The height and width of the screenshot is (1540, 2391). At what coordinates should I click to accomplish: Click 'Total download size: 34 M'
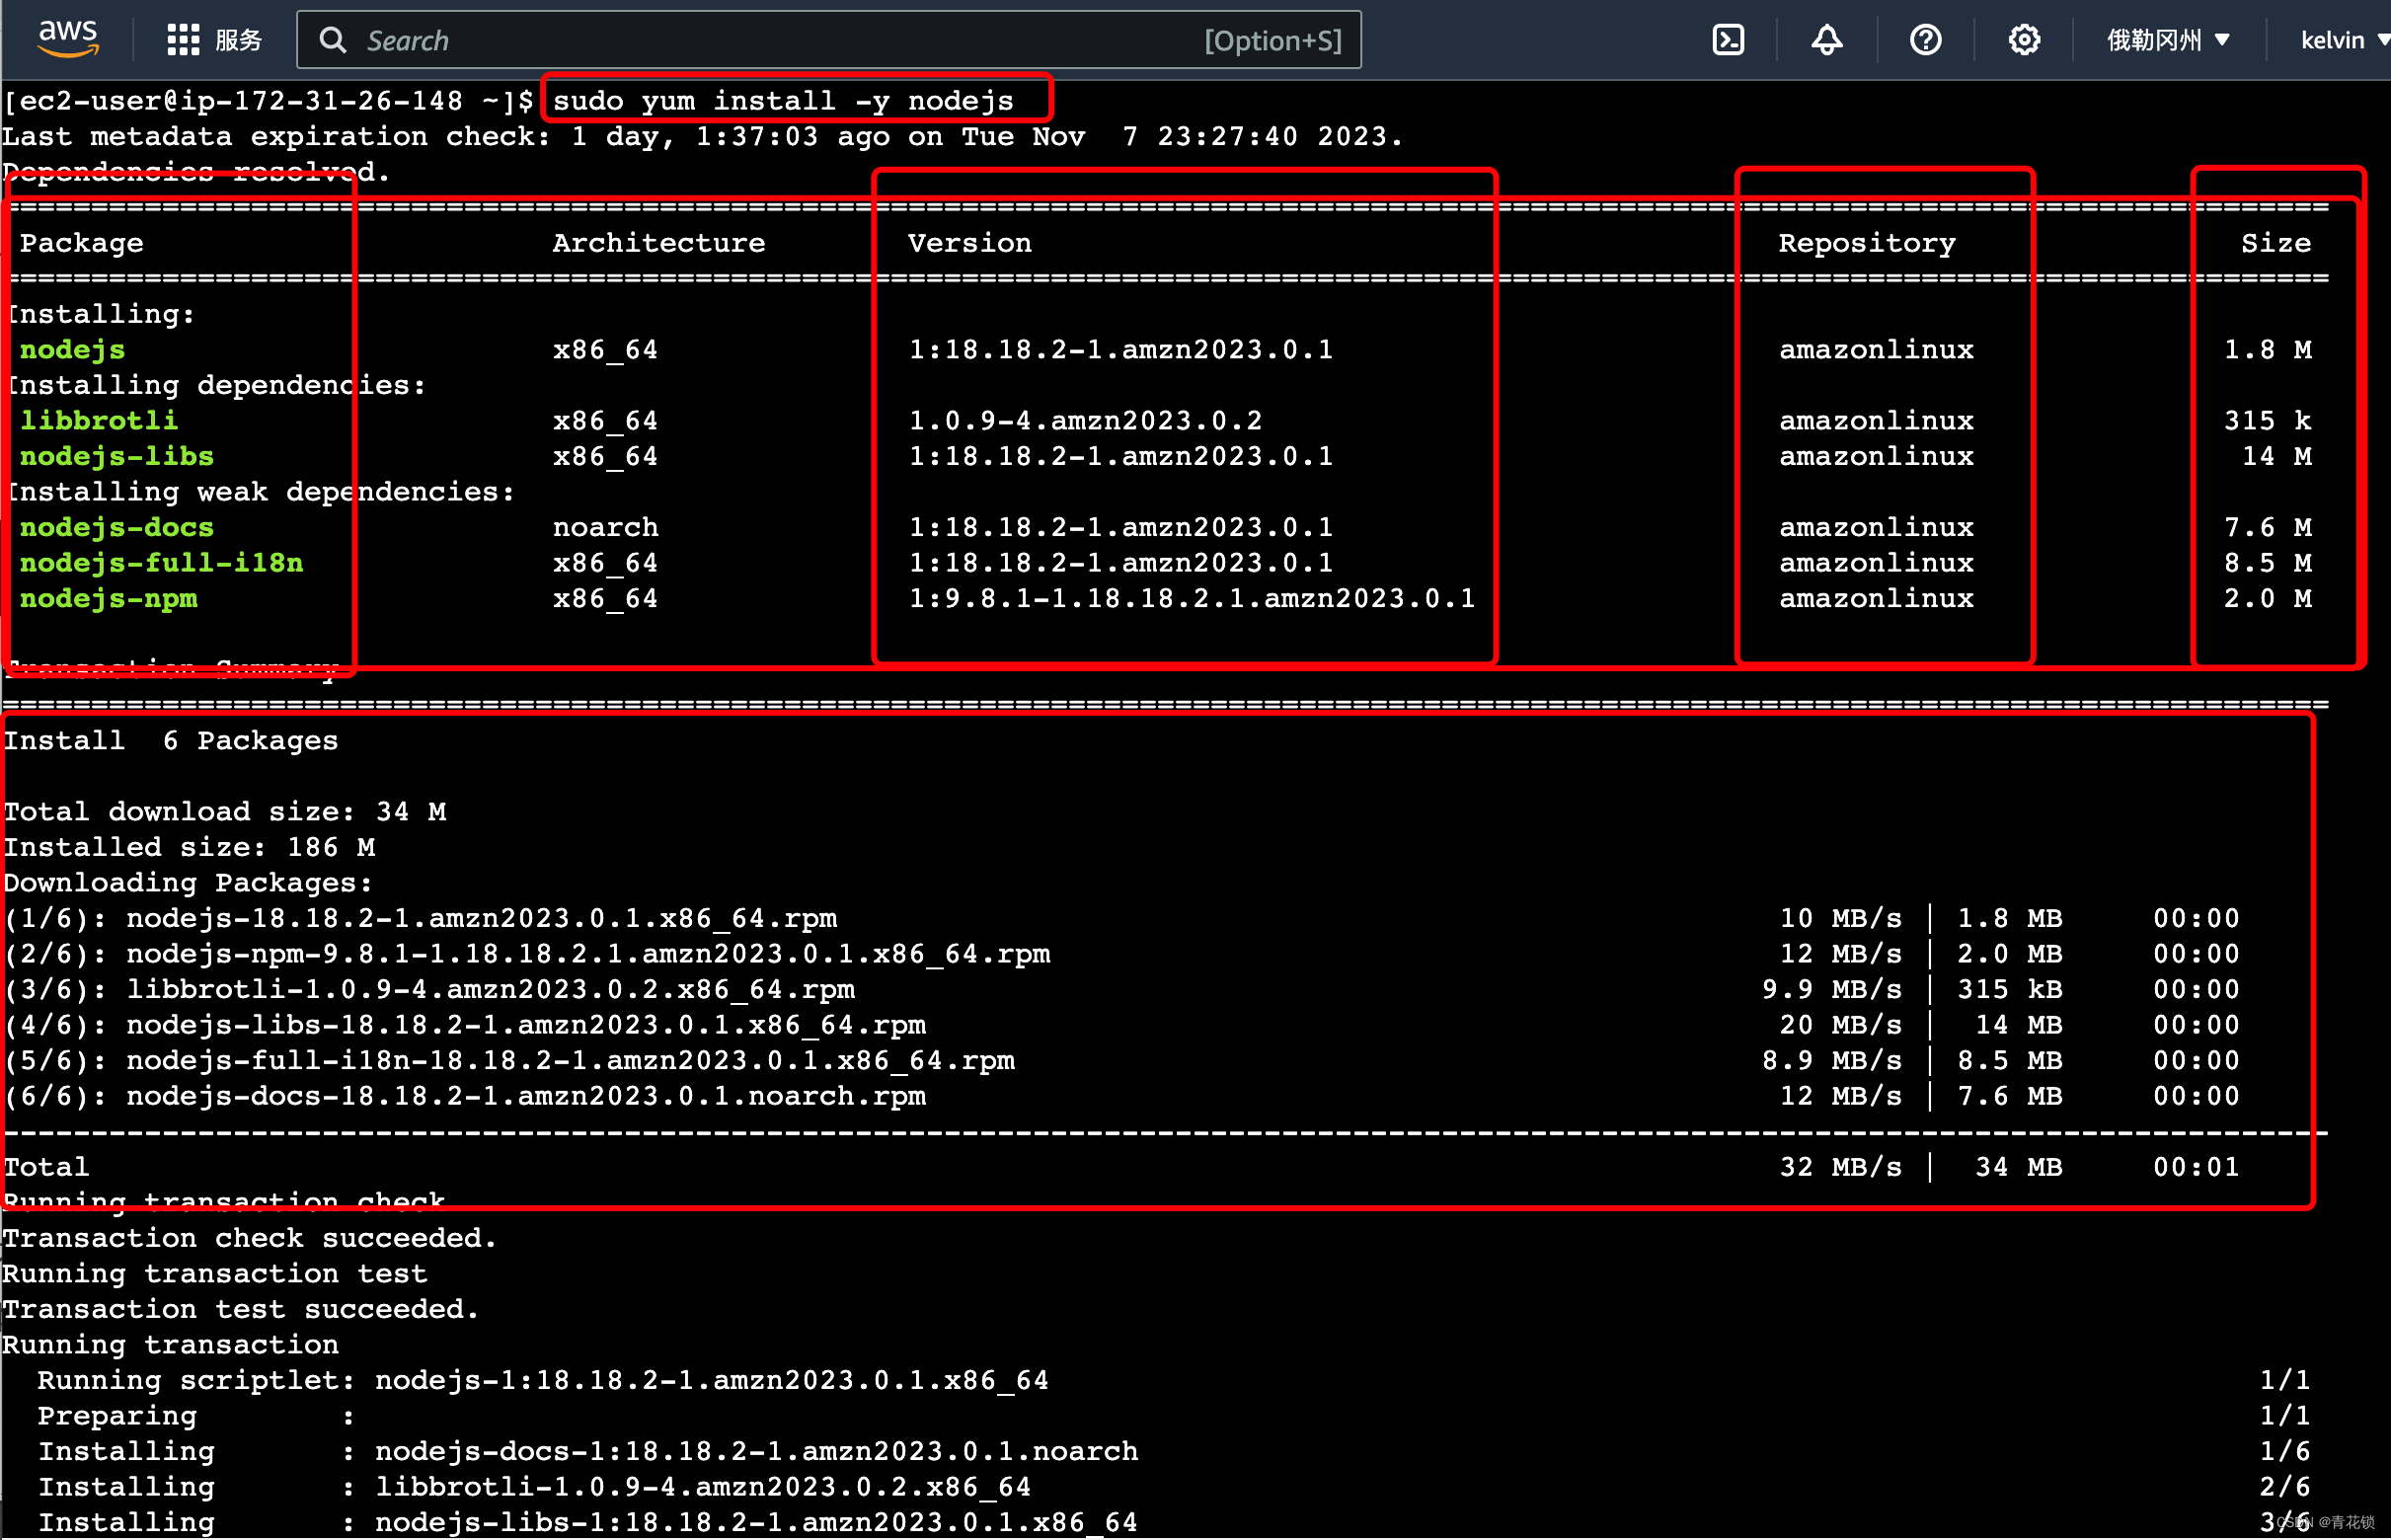point(225,813)
